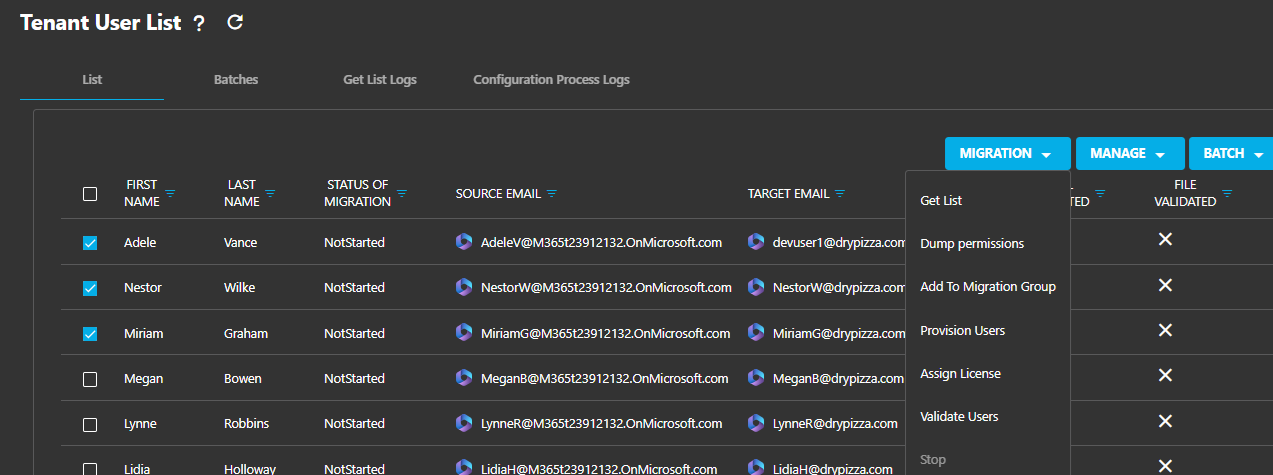Viewport: 1273px width, 475px height.
Task: Click the help question mark icon
Action: click(x=199, y=23)
